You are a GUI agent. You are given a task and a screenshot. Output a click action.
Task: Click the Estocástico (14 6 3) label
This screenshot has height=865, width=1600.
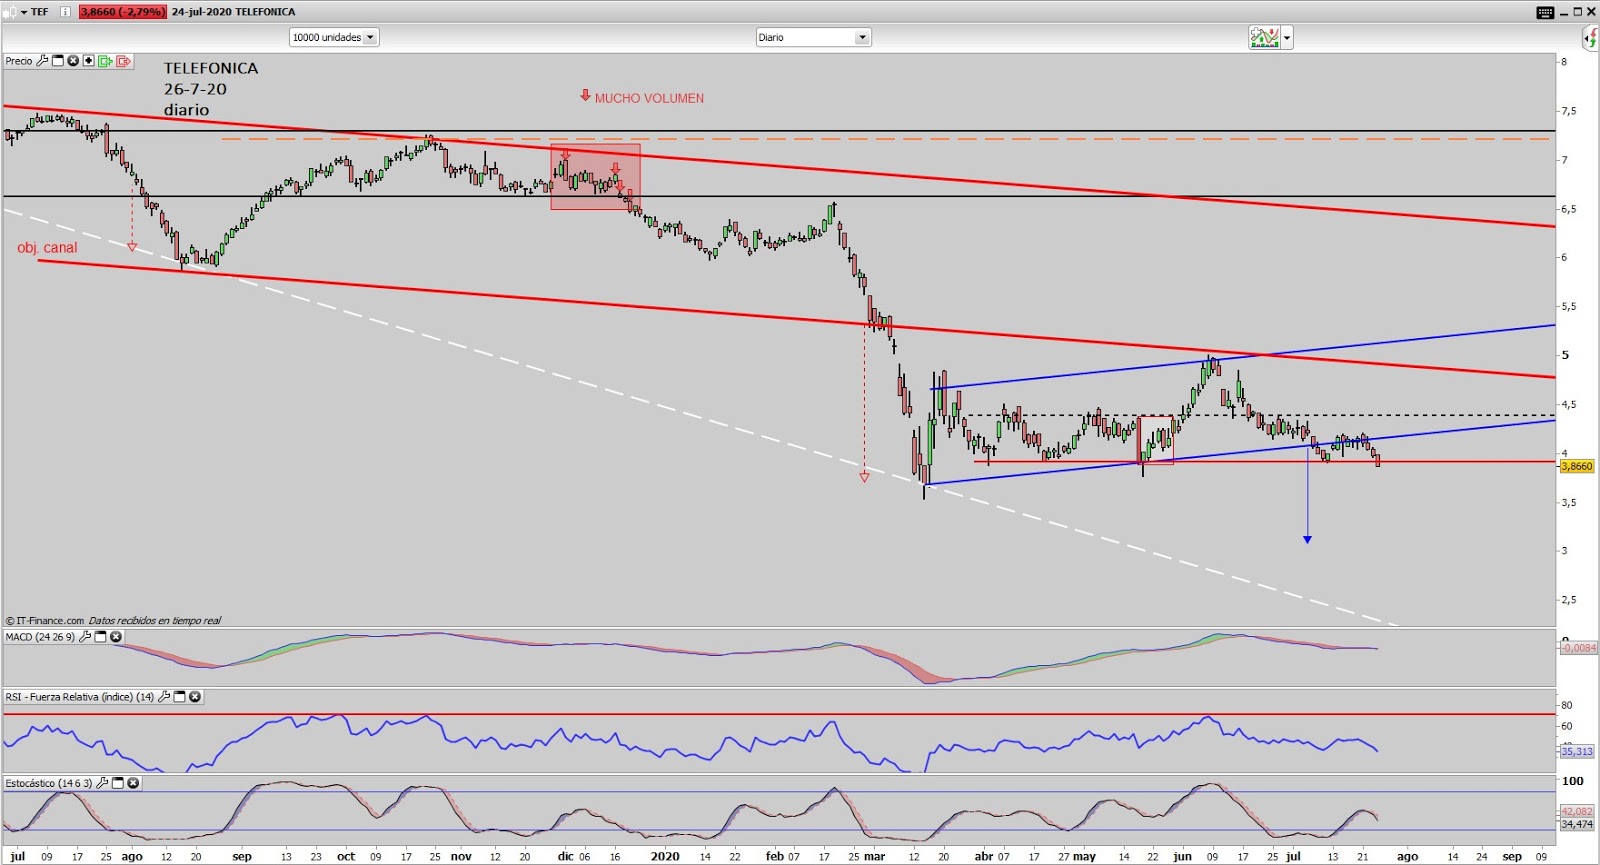point(49,783)
